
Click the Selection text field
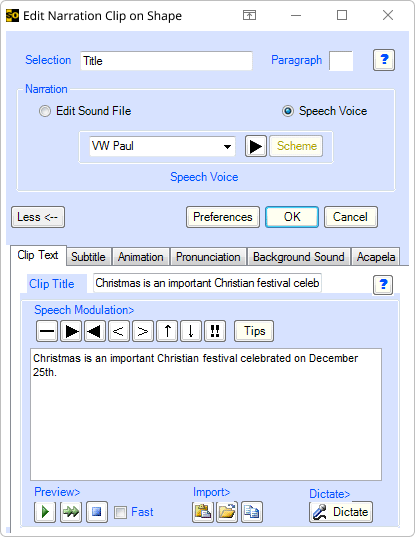(x=166, y=61)
